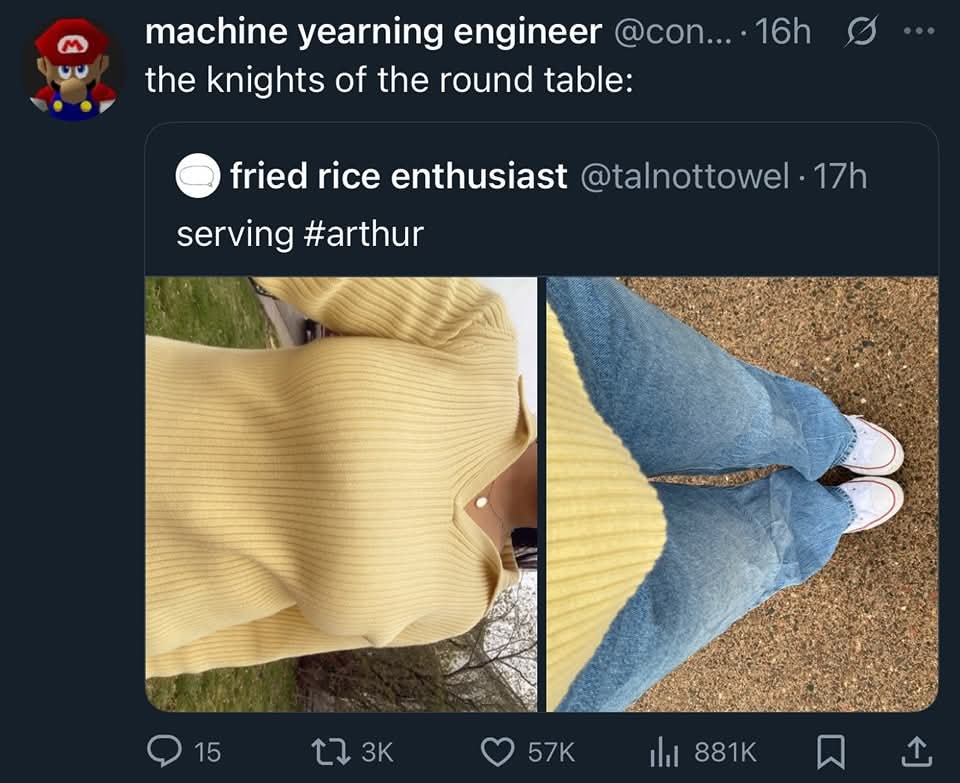The height and width of the screenshot is (783, 960).
Task: Open Mario profile avatar
Action: pyautogui.click(x=73, y=69)
